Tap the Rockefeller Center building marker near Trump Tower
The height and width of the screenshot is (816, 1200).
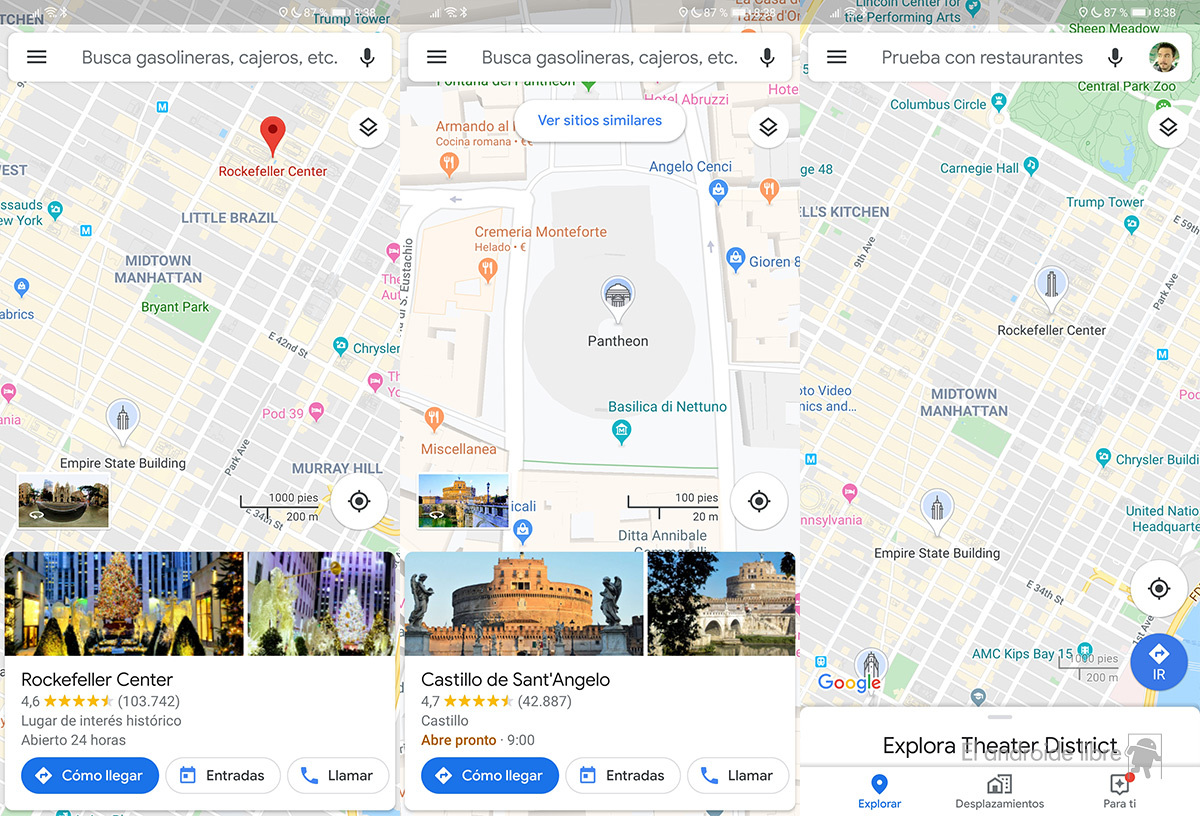(1051, 291)
